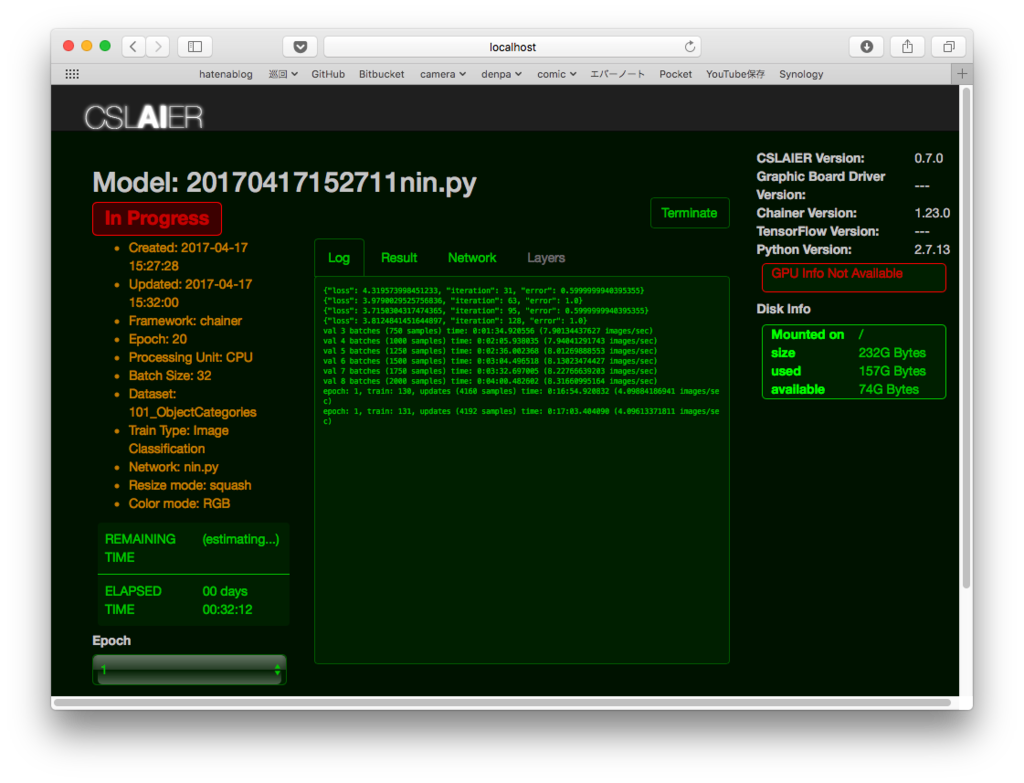The image size is (1024, 783).
Task: Click the disk used 157G Bytes value
Action: click(891, 371)
